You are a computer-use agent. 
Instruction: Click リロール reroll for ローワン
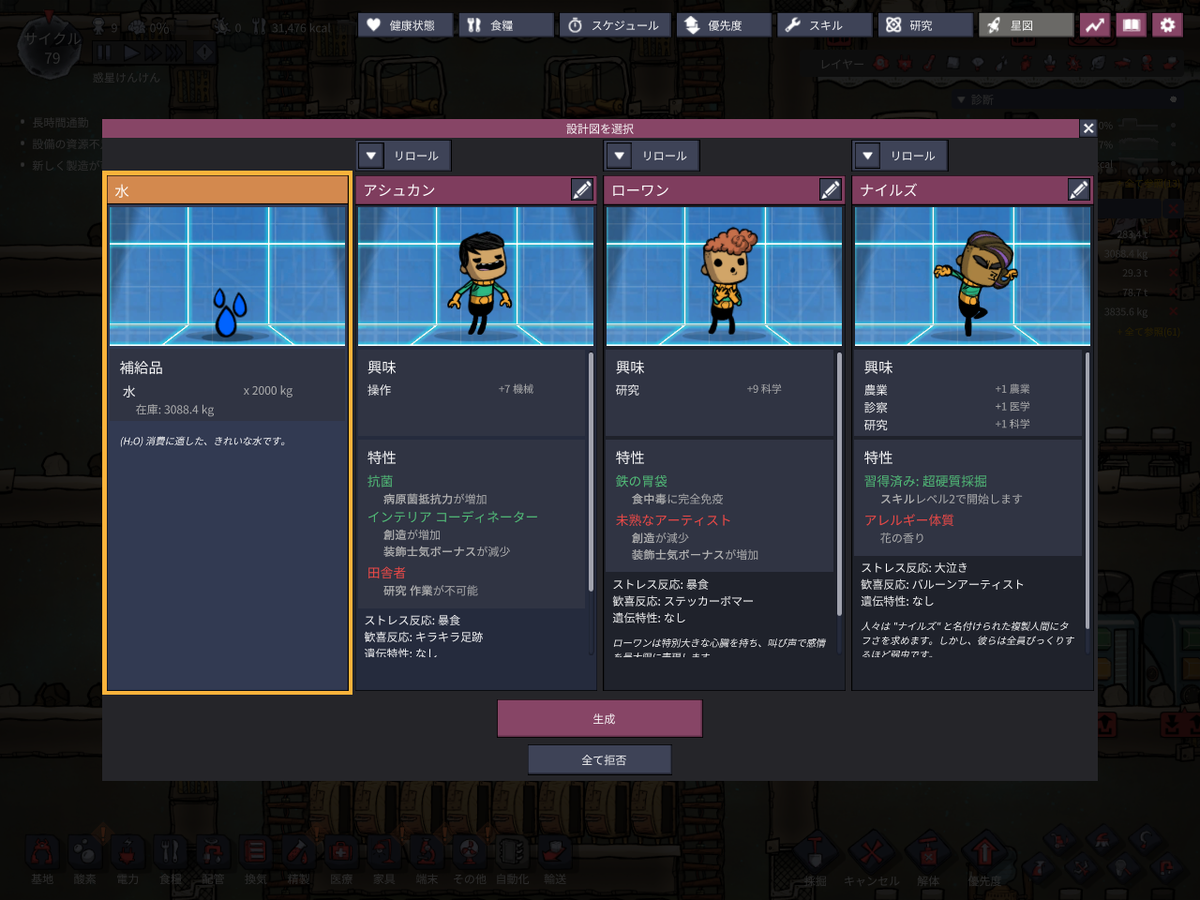[664, 156]
